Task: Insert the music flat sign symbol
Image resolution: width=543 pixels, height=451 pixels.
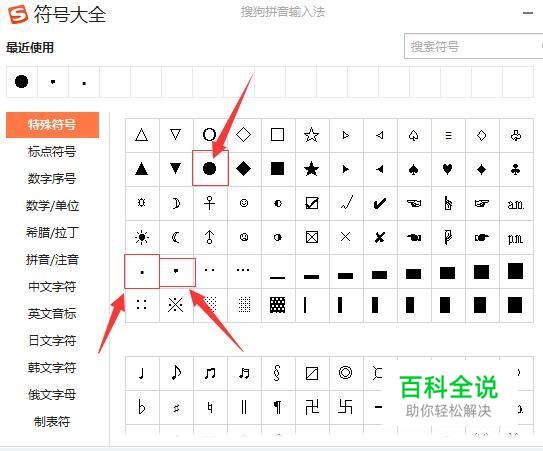Action: pyautogui.click(x=142, y=407)
